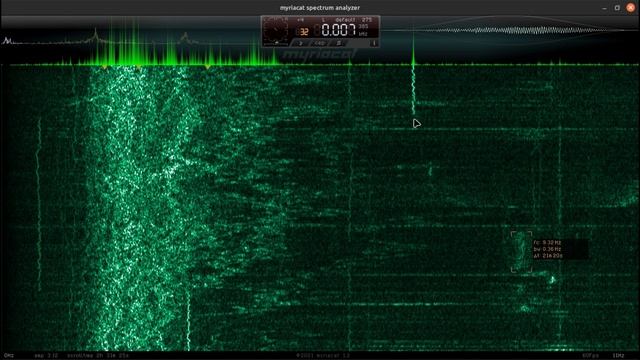Viewport: 640px width, 360px height.
Task: Click the scroll time readout in status bar
Action: coord(98,356)
